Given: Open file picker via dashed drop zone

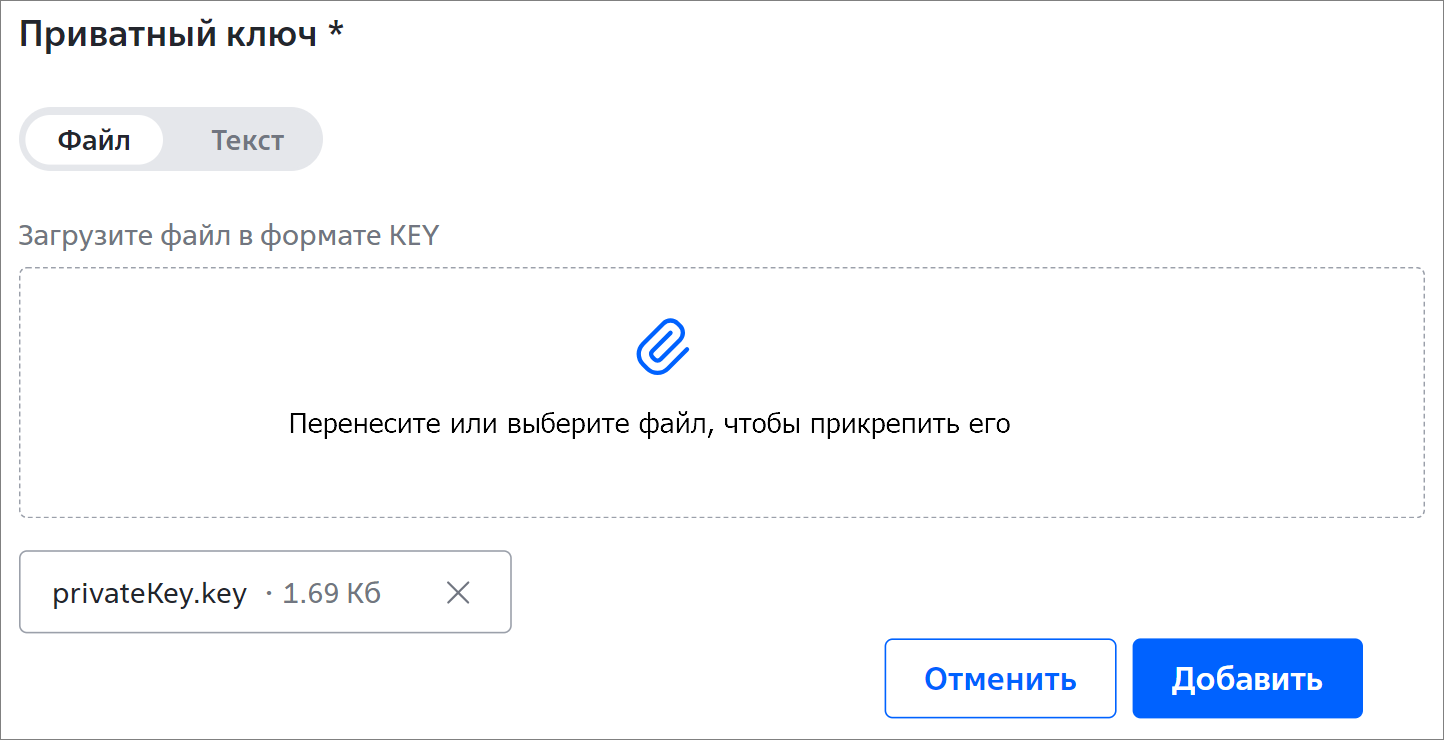Looking at the screenshot, I should pyautogui.click(x=722, y=392).
